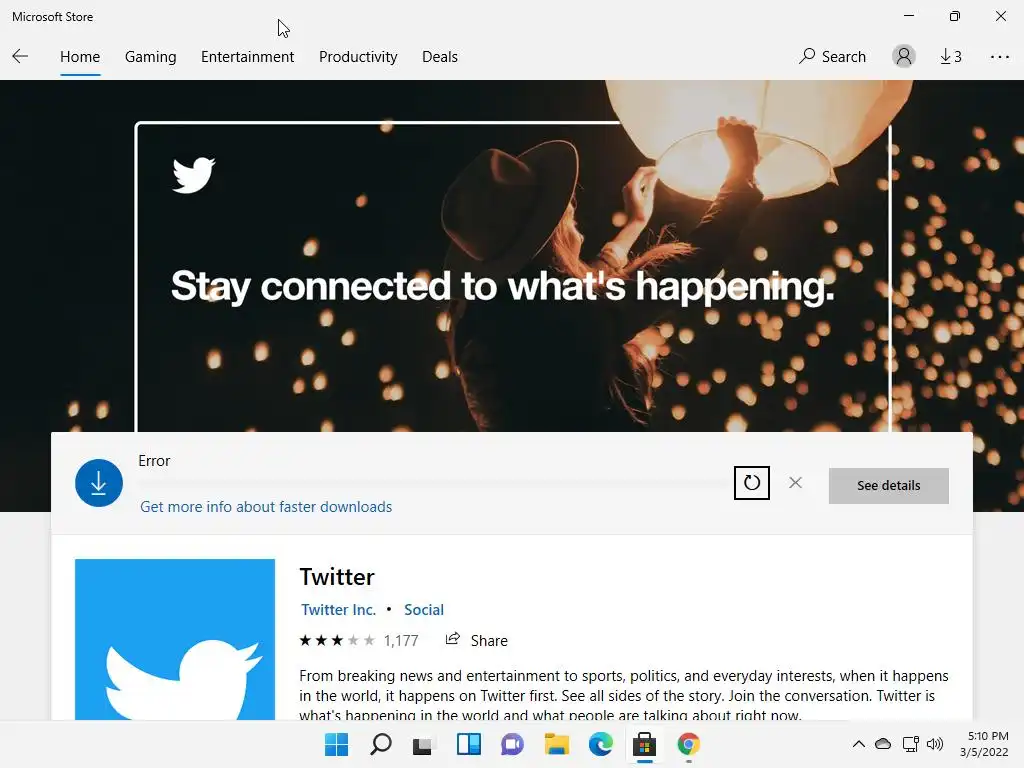Open the volume tray icon

[935, 744]
